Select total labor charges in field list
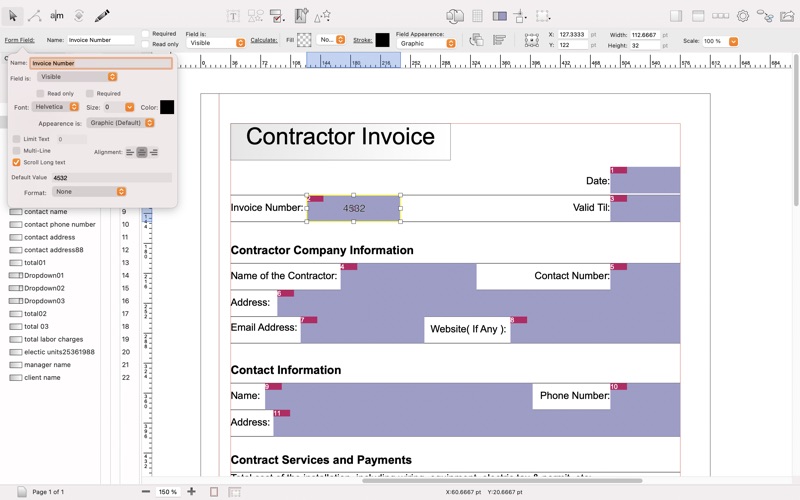This screenshot has height=500, width=800. coord(53,339)
